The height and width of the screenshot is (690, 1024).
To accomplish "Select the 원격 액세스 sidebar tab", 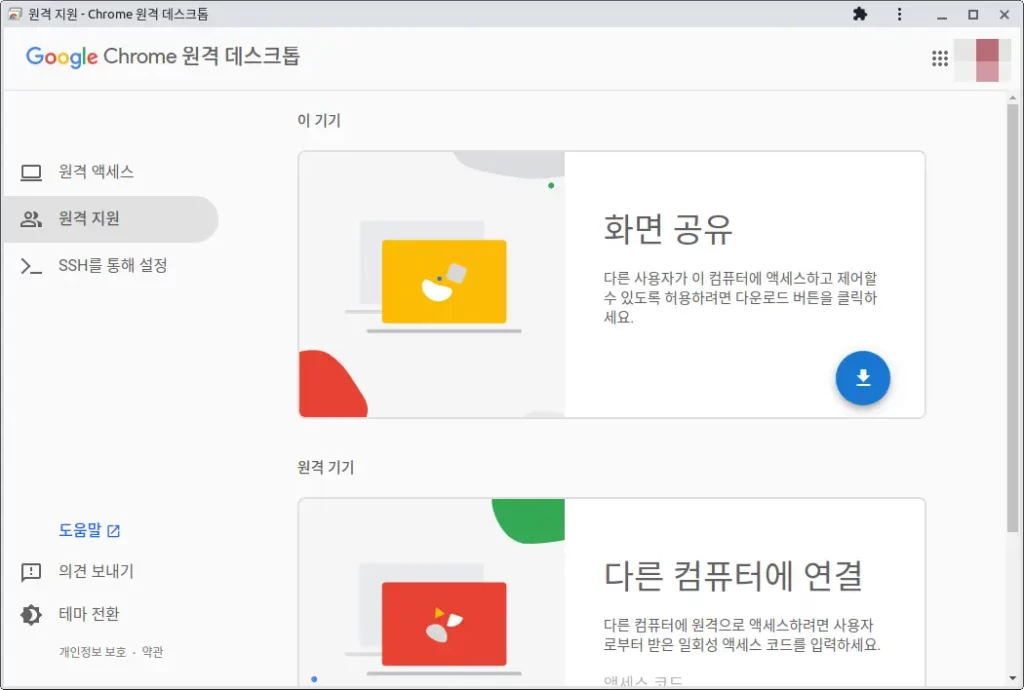I will (110, 172).
